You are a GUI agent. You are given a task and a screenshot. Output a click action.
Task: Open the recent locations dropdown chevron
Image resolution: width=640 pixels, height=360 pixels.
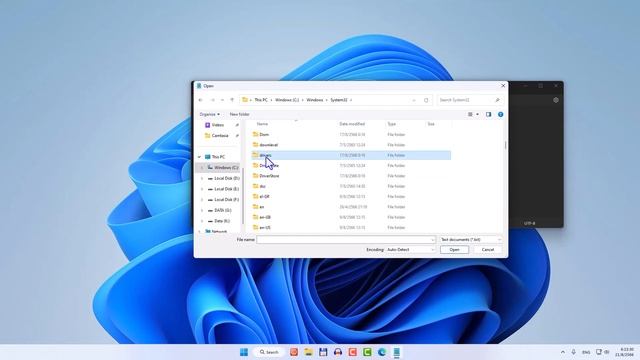coord(222,100)
